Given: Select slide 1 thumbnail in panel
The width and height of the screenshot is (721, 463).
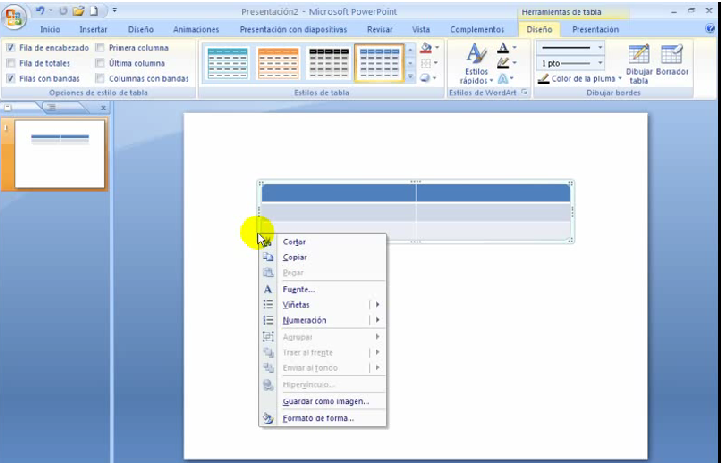Looking at the screenshot, I should coord(60,153).
